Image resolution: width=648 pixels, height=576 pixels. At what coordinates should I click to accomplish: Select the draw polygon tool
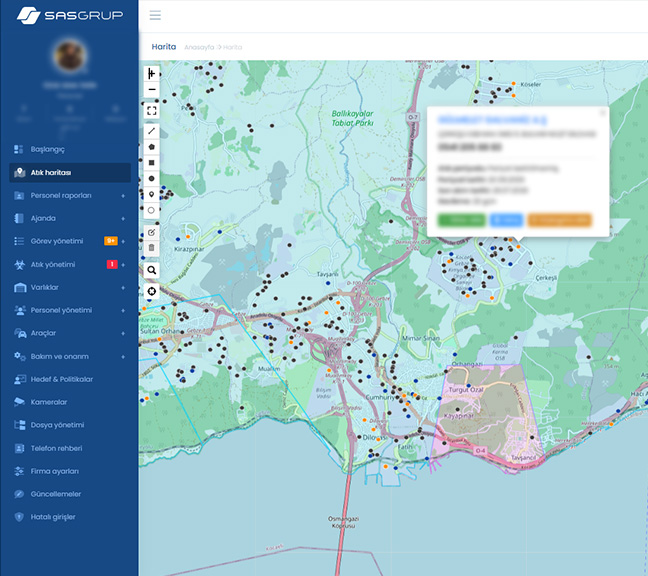(152, 147)
